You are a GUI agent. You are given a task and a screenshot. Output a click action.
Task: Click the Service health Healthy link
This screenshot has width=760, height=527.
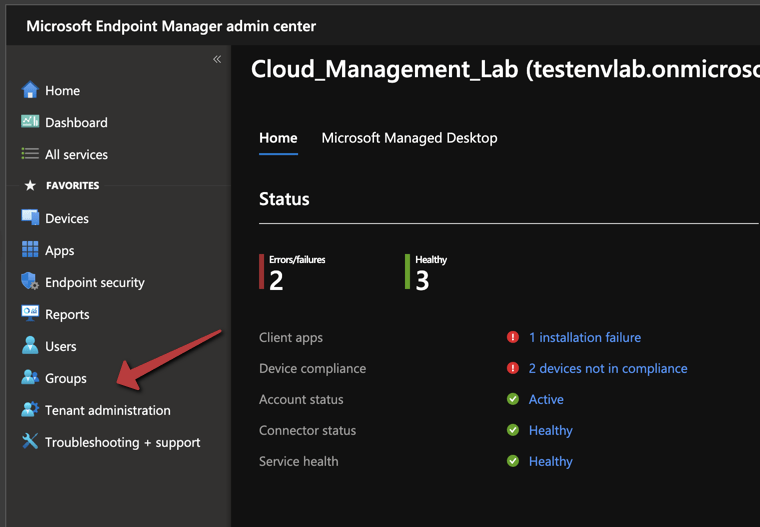(550, 461)
